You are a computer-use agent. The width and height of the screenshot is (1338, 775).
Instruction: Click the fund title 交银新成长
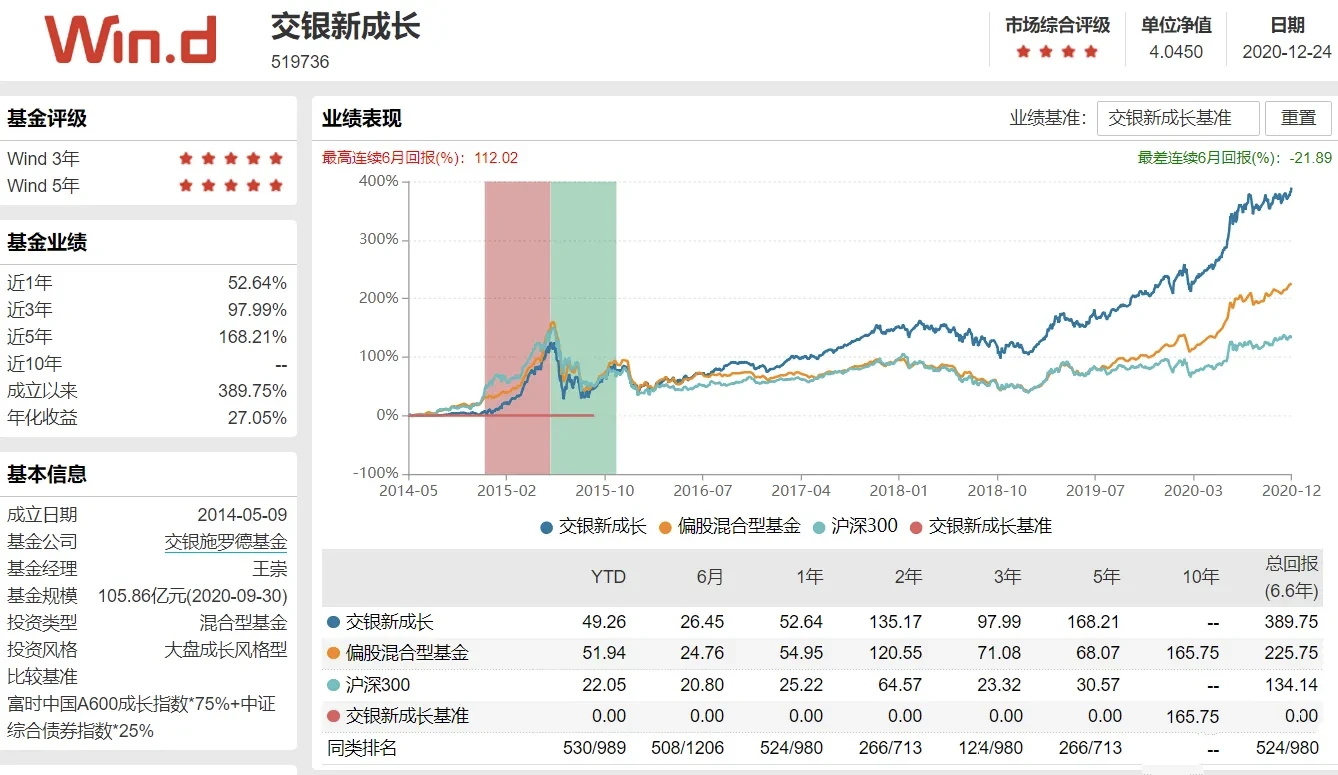346,26
